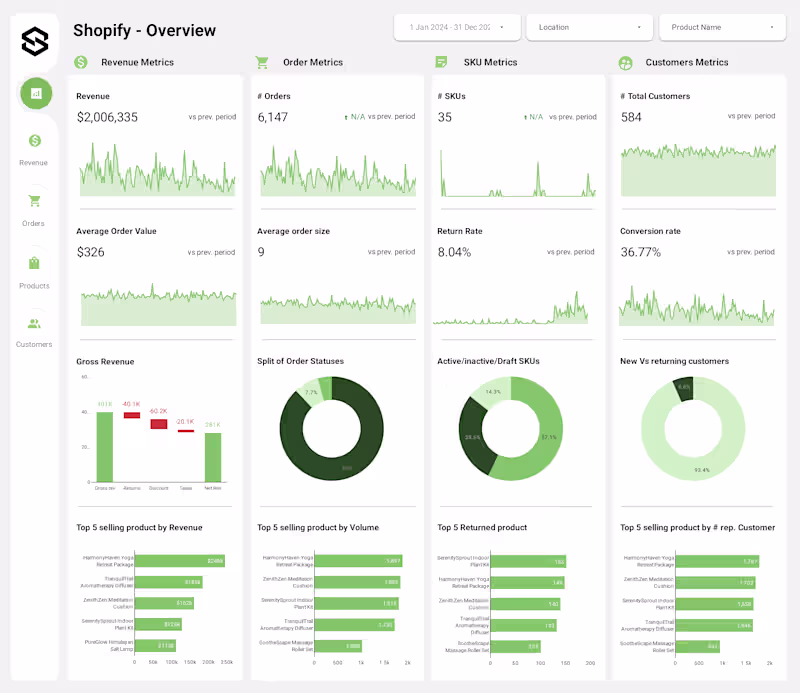
Task: Click HarmonyHaven Yoga bar in rep. Customer chart
Action: (717, 561)
